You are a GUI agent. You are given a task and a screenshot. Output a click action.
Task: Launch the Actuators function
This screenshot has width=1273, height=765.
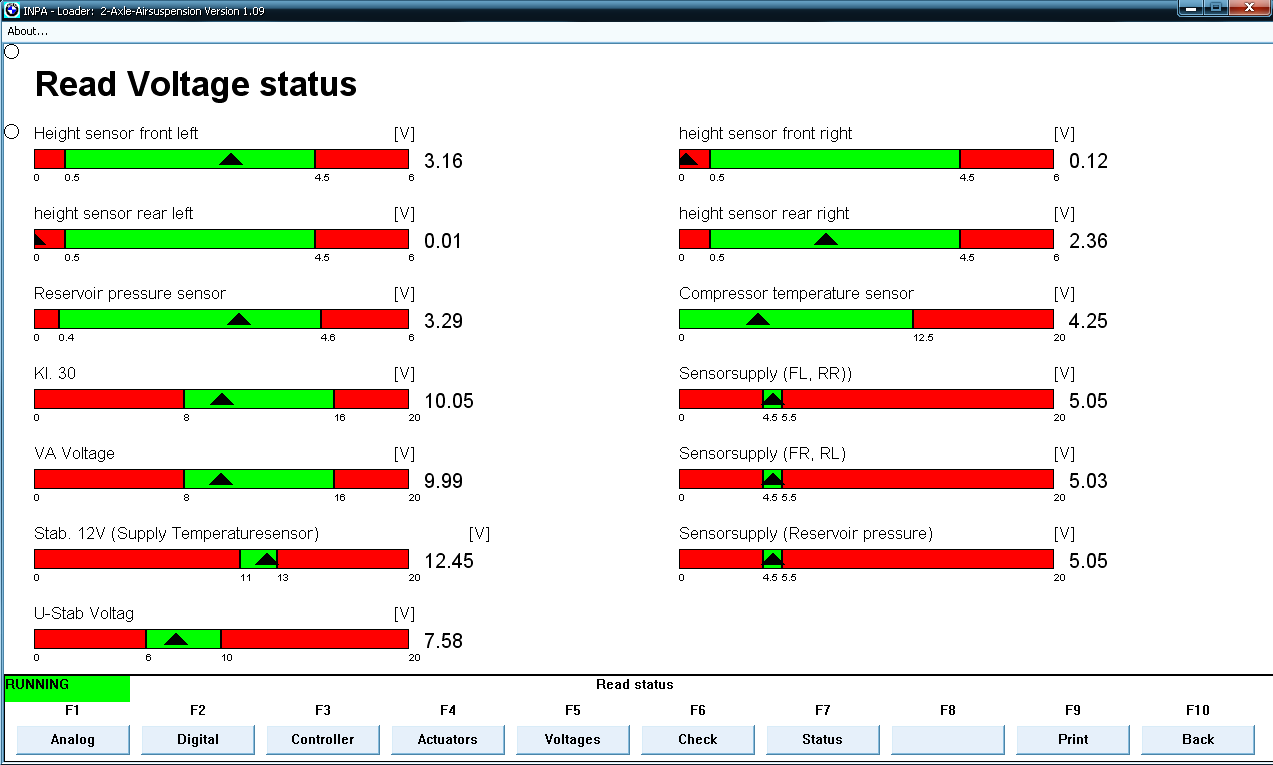[x=448, y=740]
